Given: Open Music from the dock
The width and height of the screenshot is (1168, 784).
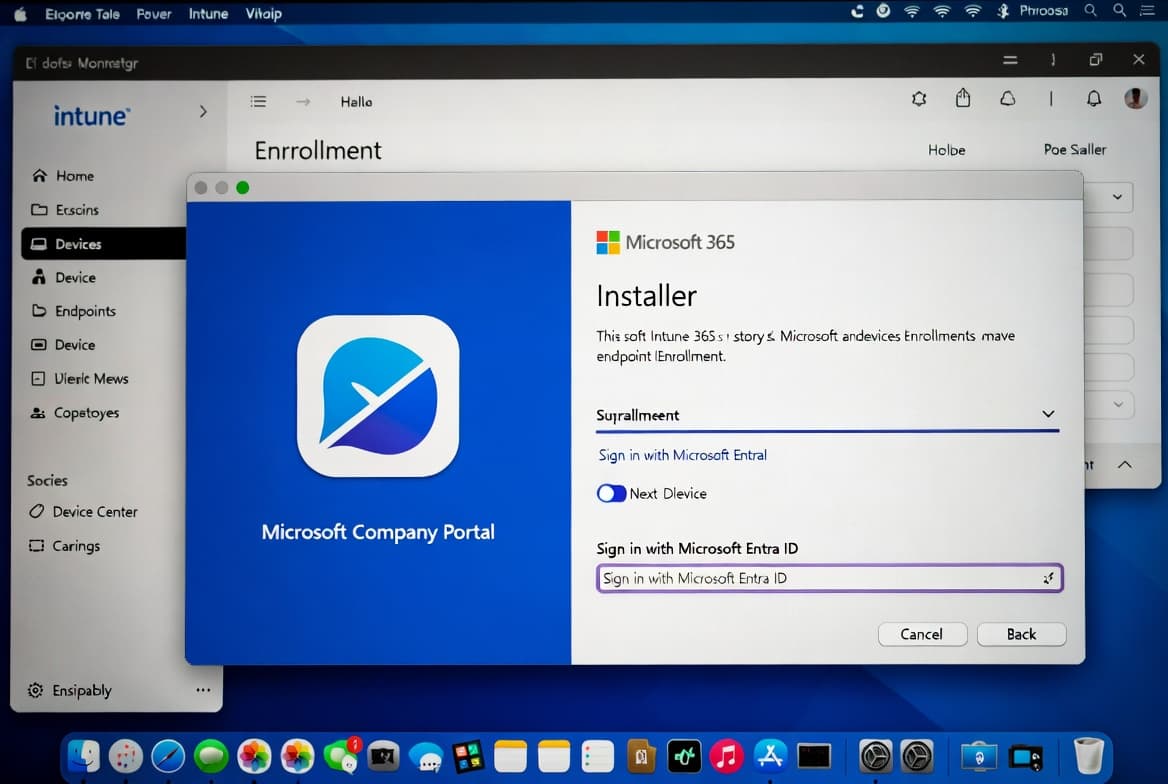Looking at the screenshot, I should (x=727, y=757).
